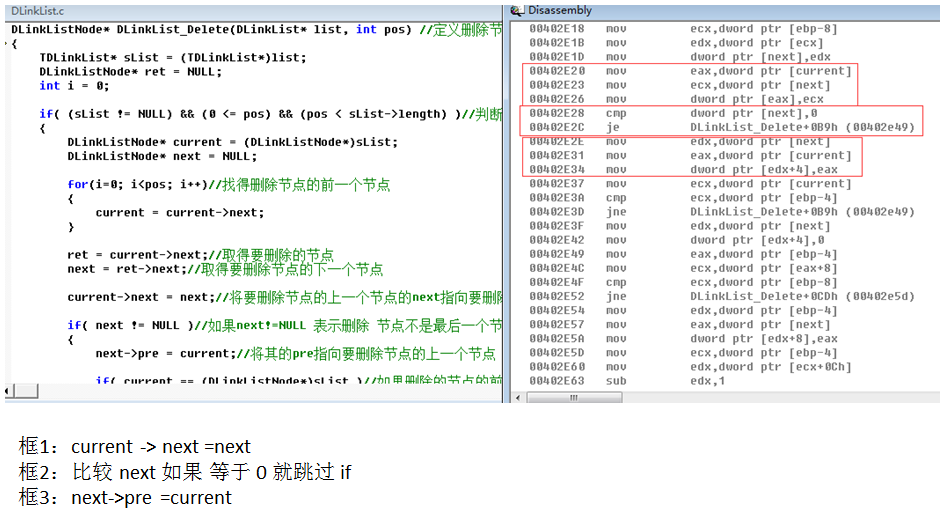Click address 00402E60 in disassembly
This screenshot has width=946, height=532.
tap(557, 366)
